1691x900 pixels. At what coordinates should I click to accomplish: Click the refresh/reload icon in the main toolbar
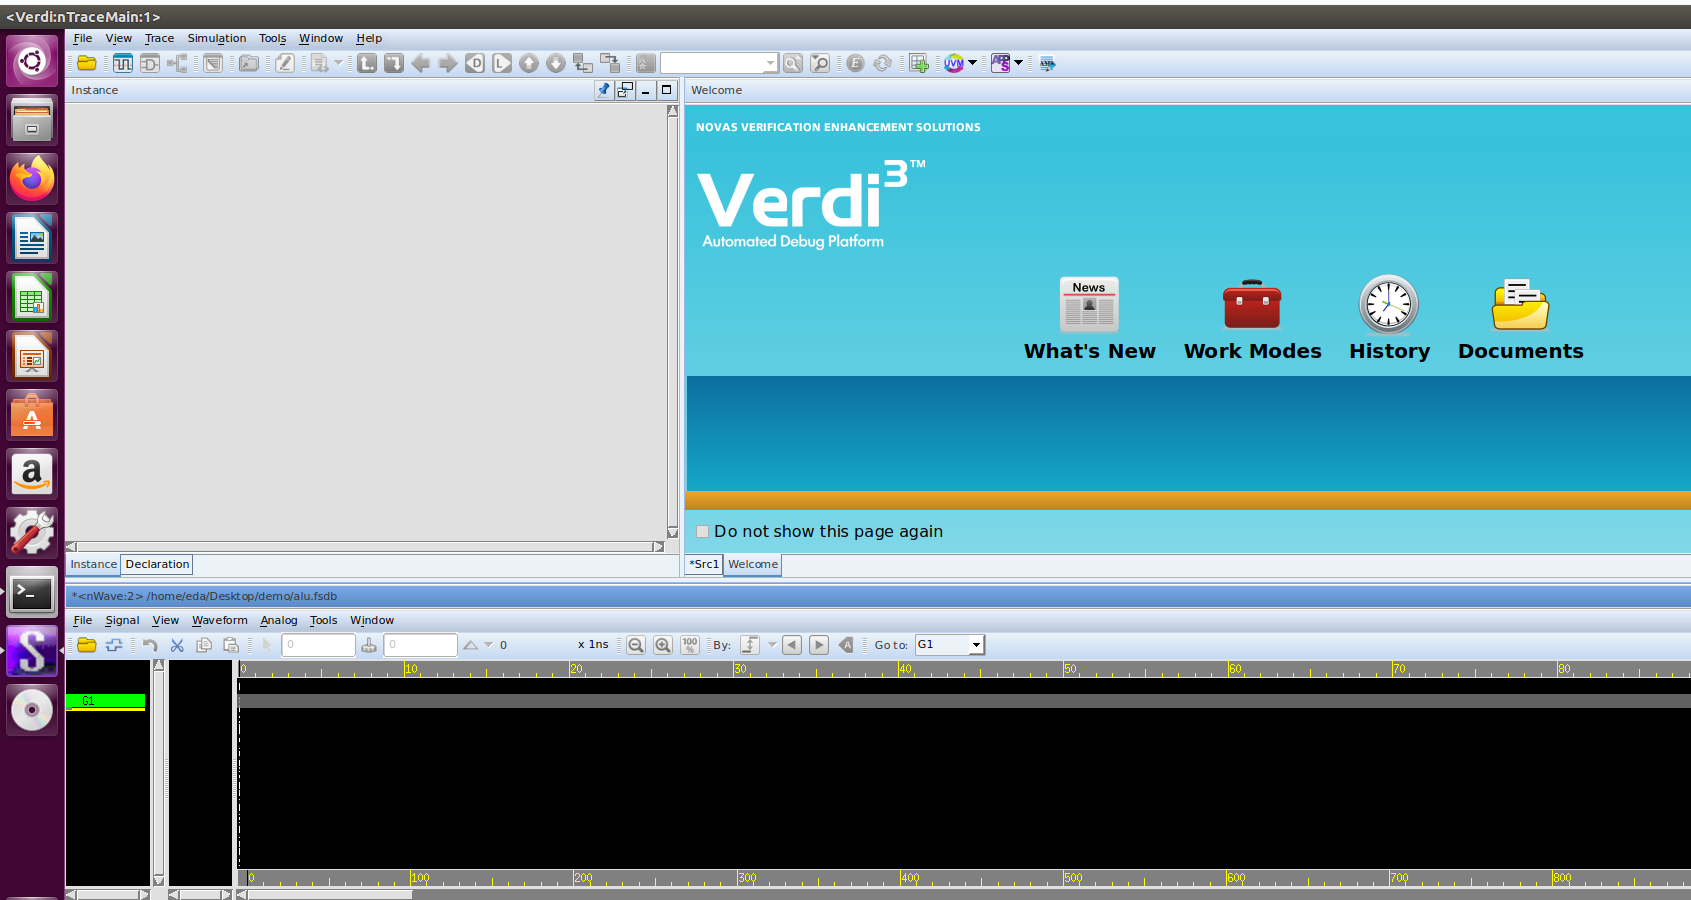(882, 62)
